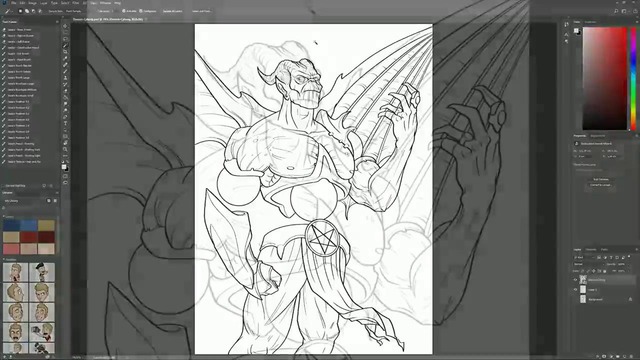Screen dimensions: 640x360
Task: Select the Horizontal Type tool
Action: click(x=65, y=123)
